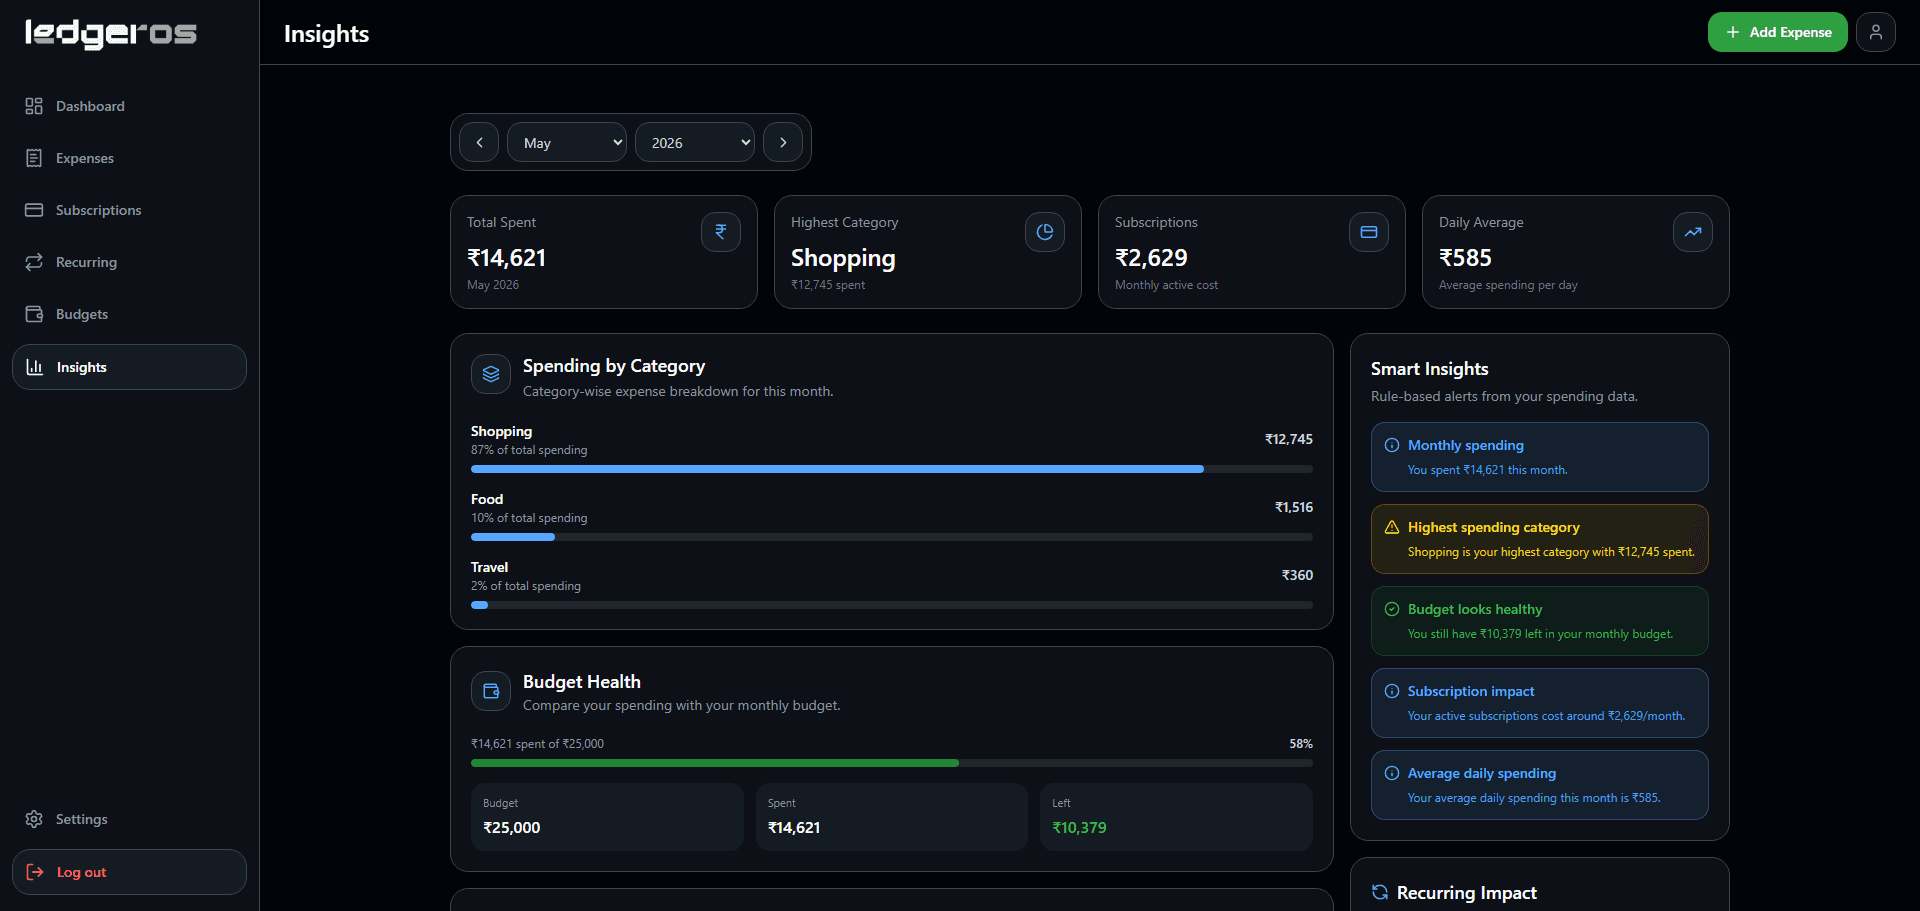Open Dashboard from the sidebar
Image resolution: width=1920 pixels, height=911 pixels.
point(129,106)
